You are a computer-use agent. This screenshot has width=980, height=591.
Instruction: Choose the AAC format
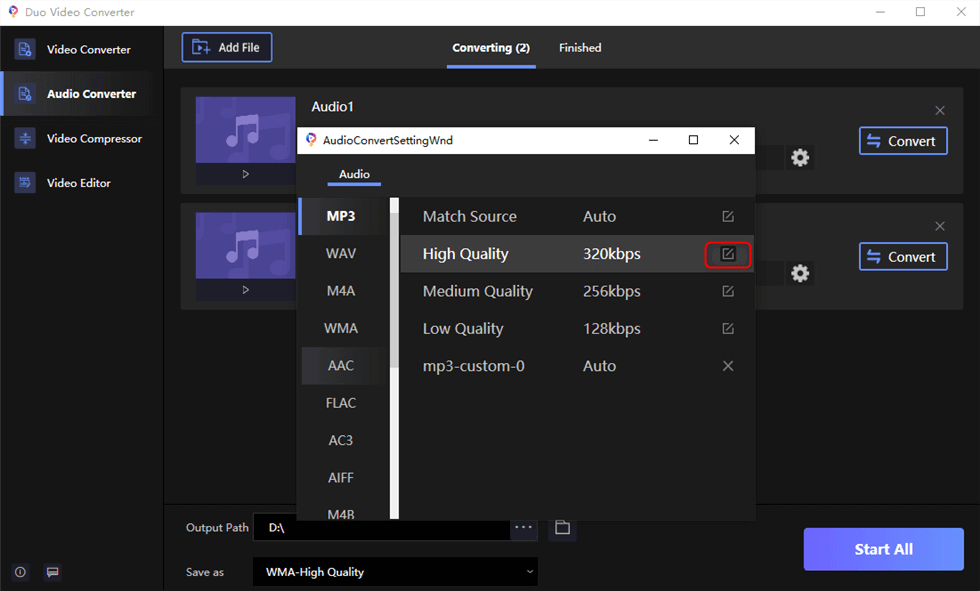click(343, 366)
